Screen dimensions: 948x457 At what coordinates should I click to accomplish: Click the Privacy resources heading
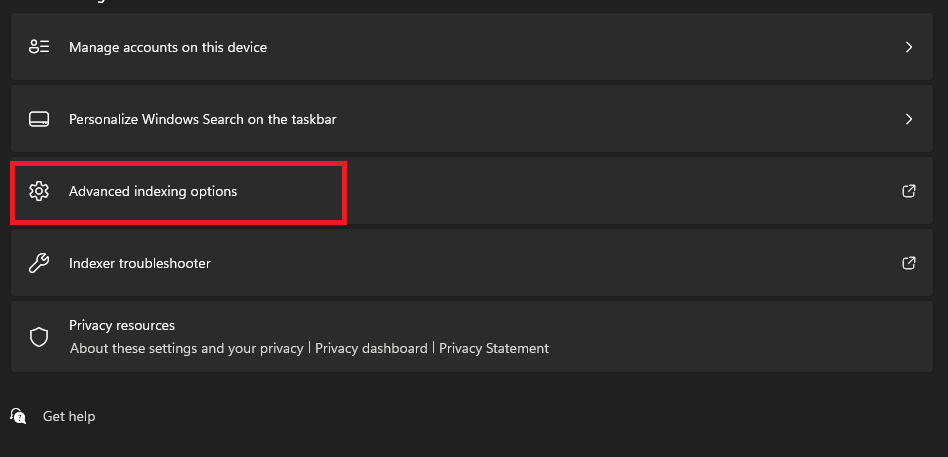[122, 325]
